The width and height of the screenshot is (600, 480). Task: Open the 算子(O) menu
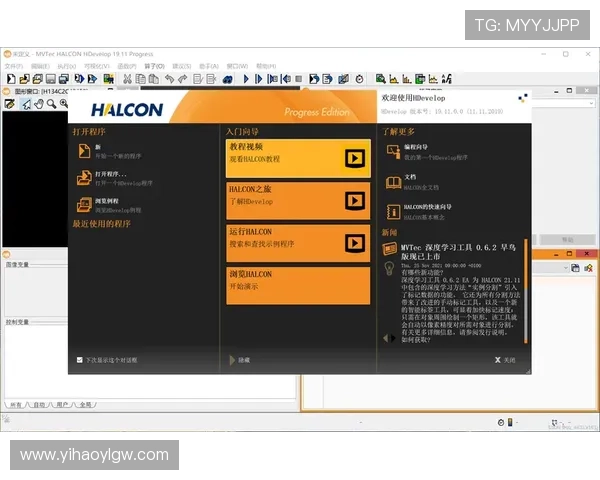pyautogui.click(x=155, y=66)
